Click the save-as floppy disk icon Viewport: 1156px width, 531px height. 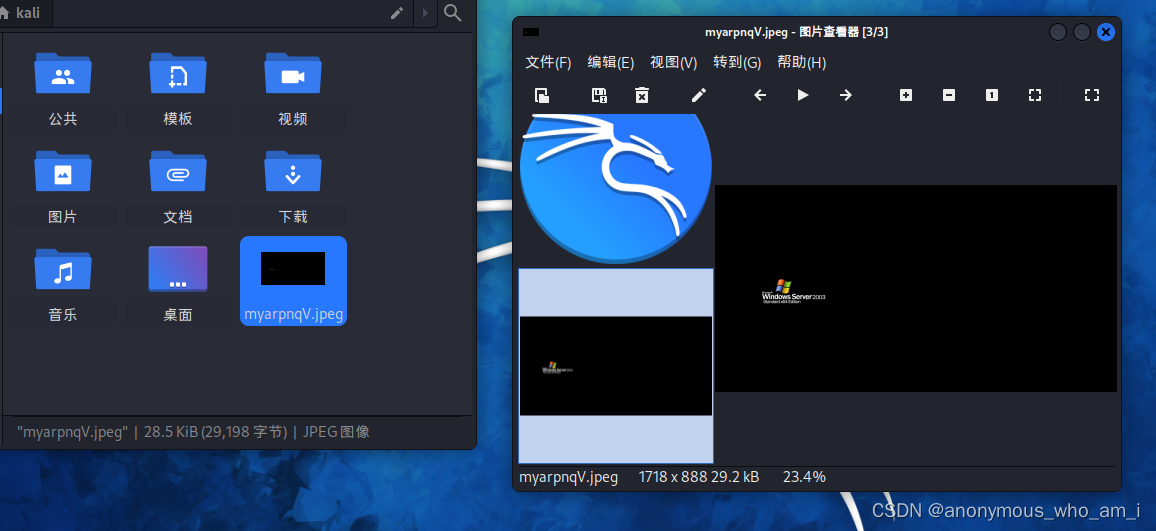click(x=599, y=95)
